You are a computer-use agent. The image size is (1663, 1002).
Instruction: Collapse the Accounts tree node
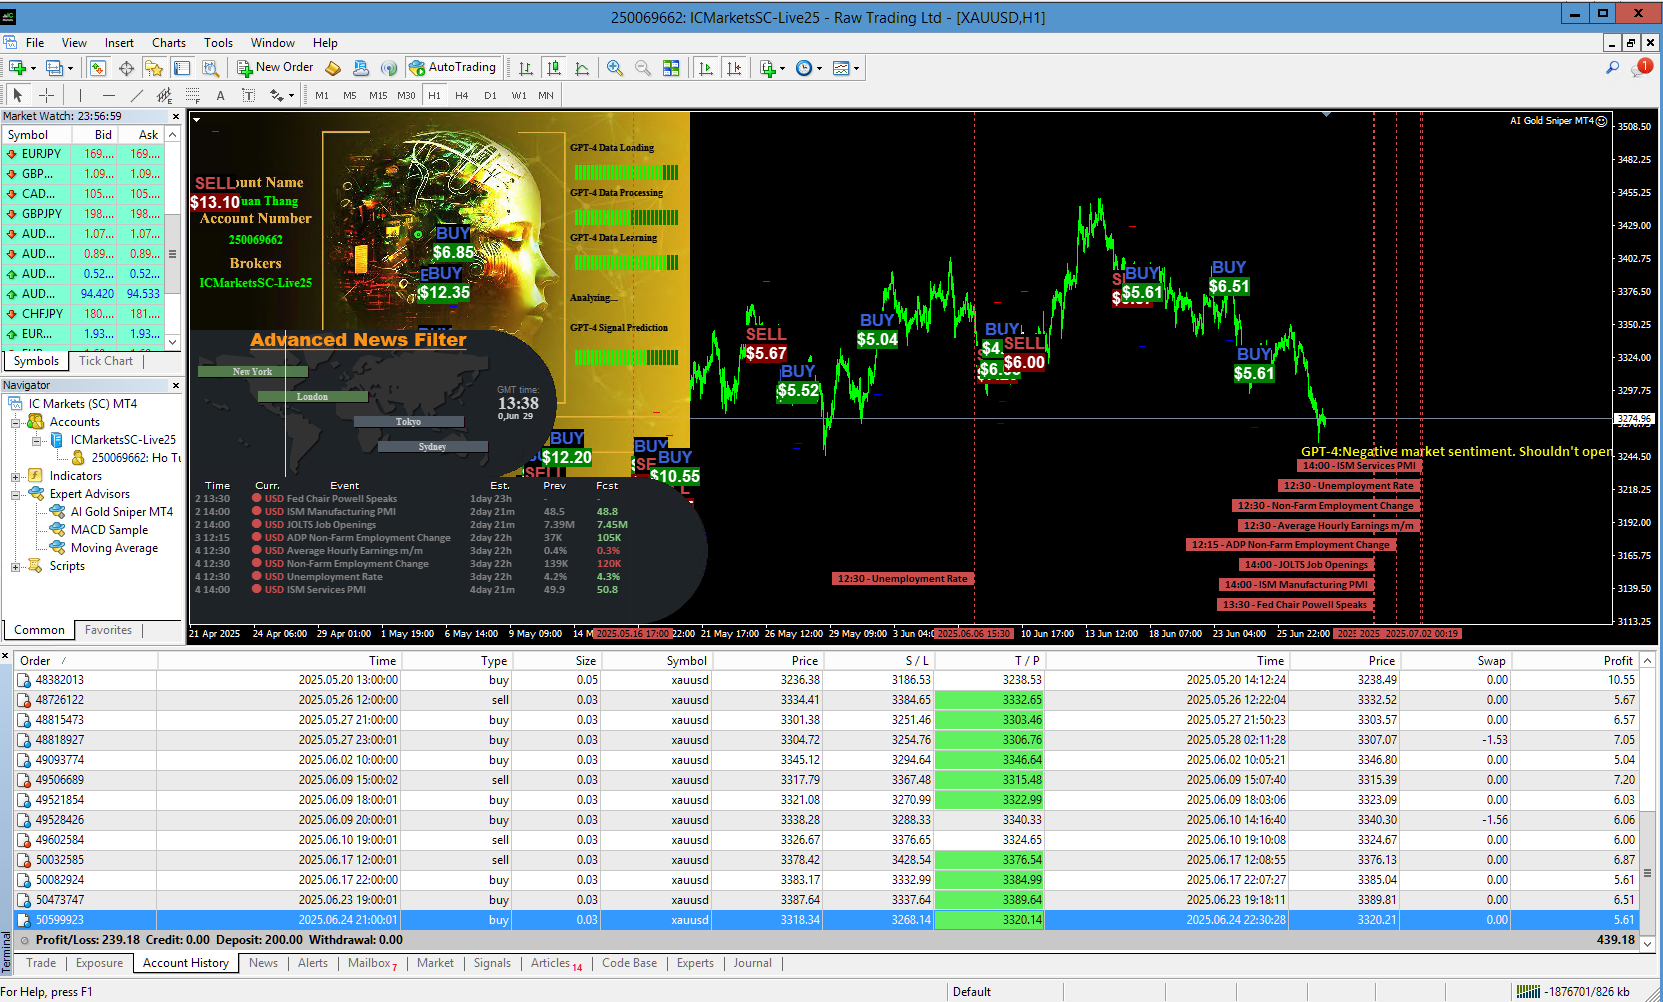[x=16, y=422]
